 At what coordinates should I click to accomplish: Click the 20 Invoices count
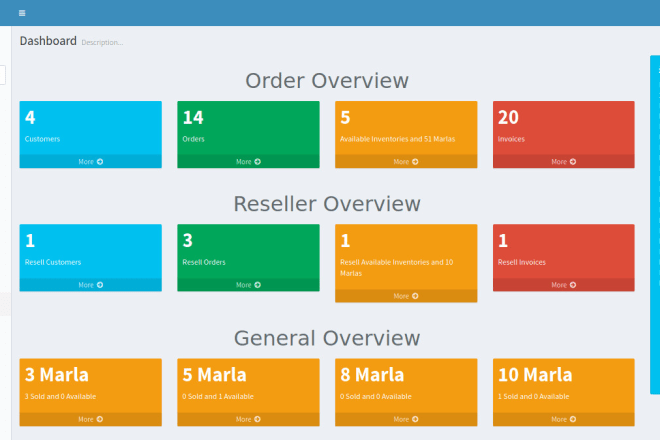[x=508, y=117]
